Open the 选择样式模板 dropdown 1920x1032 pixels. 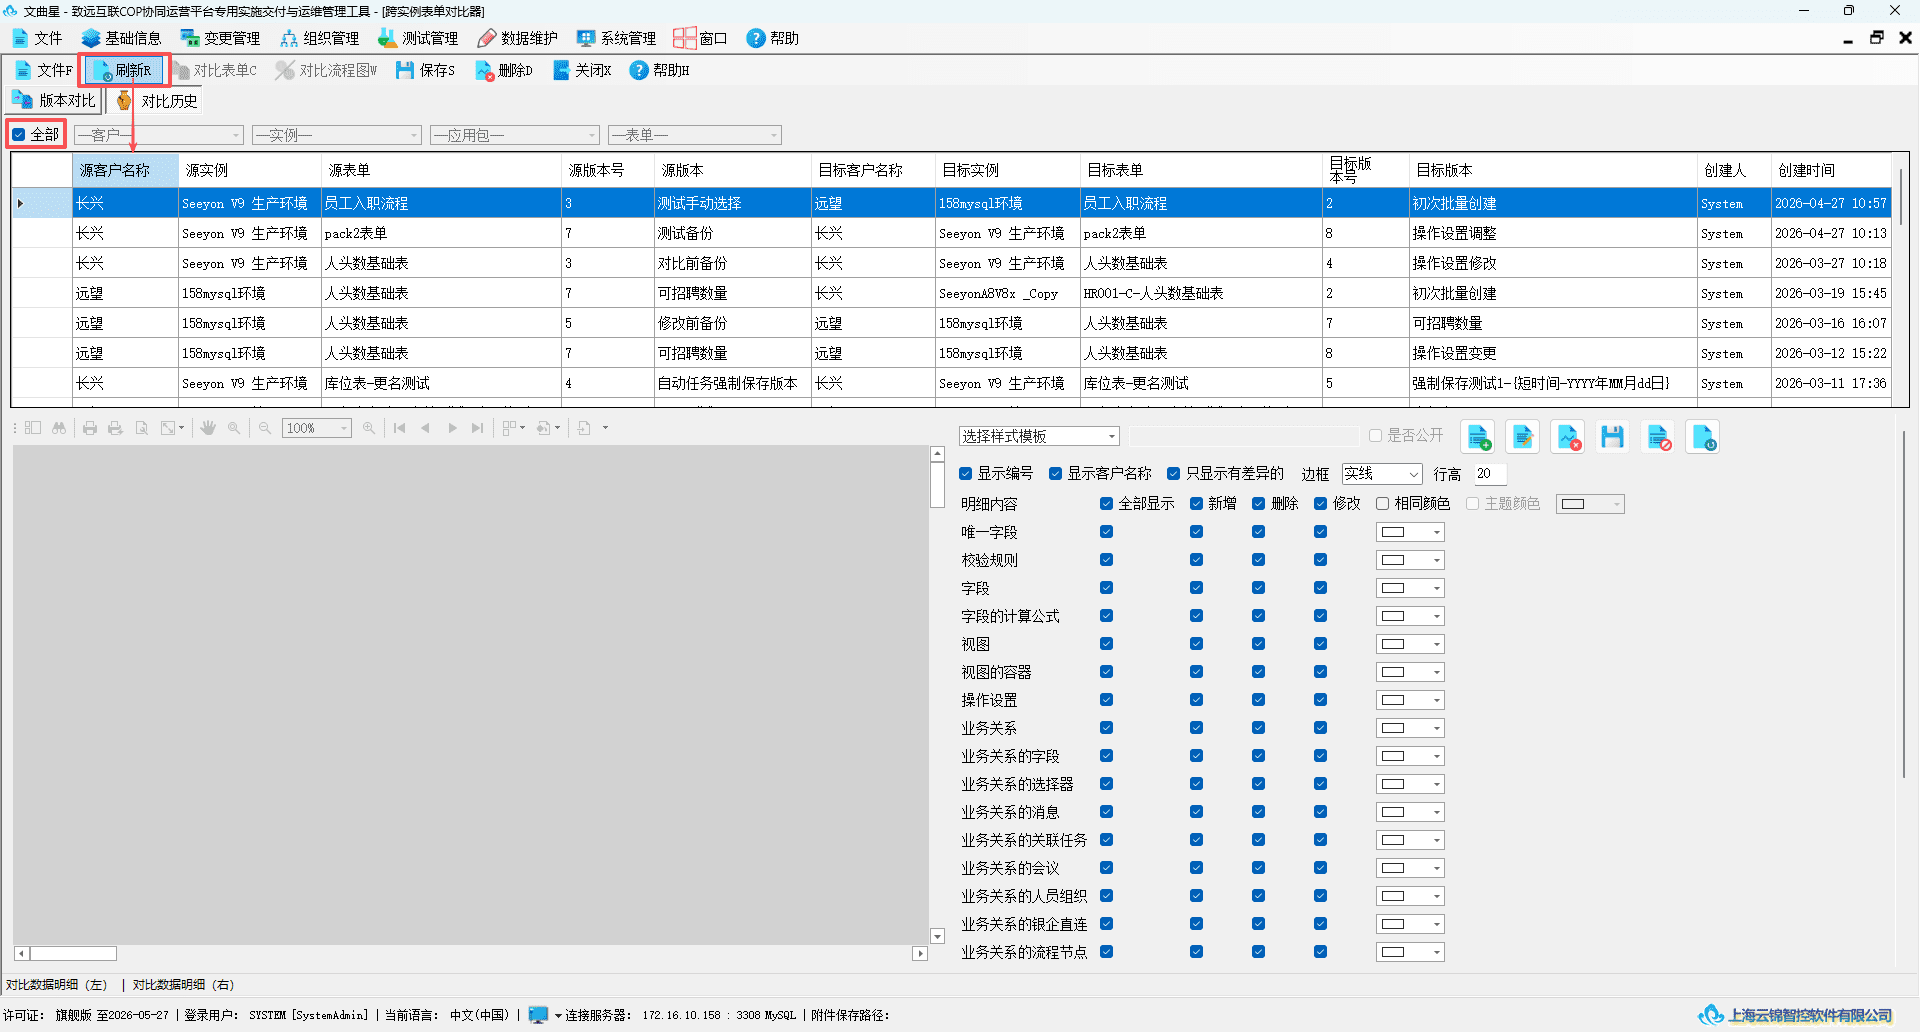click(1039, 436)
